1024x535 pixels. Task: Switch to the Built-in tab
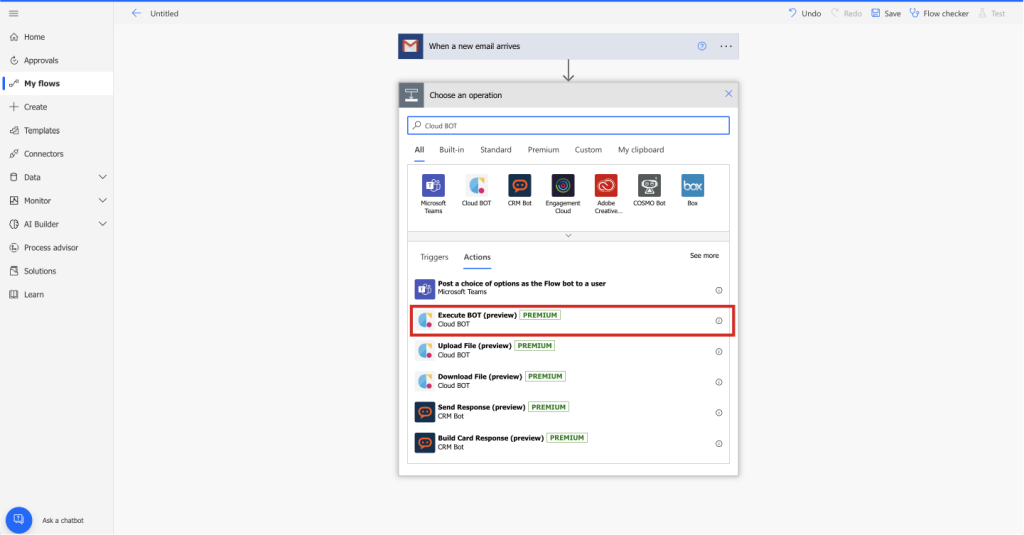(452, 150)
